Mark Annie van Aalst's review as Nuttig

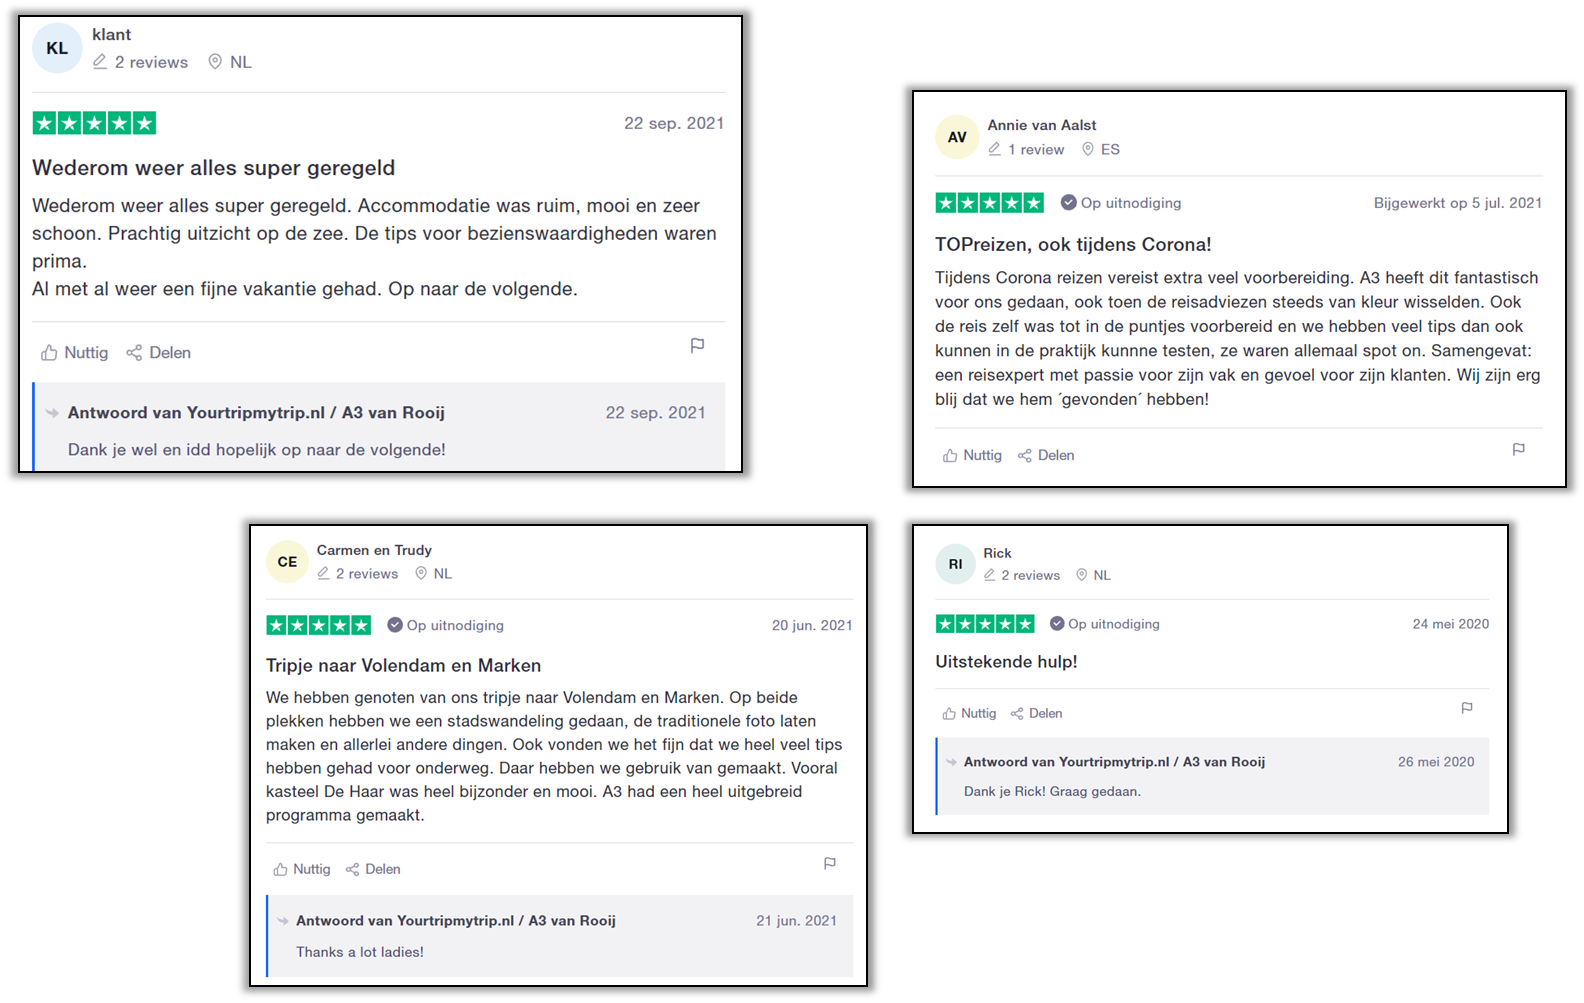click(x=972, y=455)
